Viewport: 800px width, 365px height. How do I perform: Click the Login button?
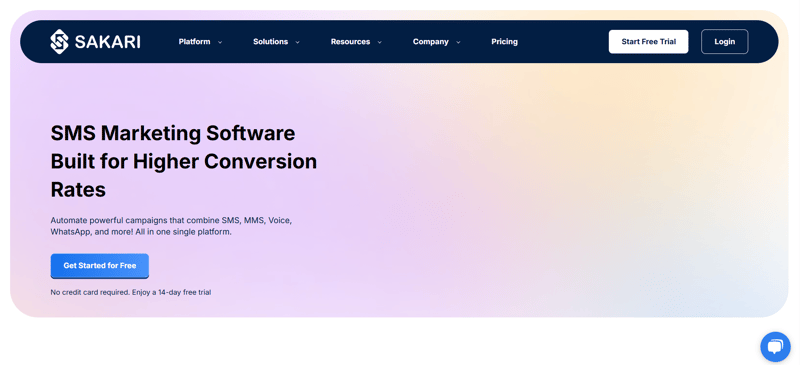(x=724, y=42)
